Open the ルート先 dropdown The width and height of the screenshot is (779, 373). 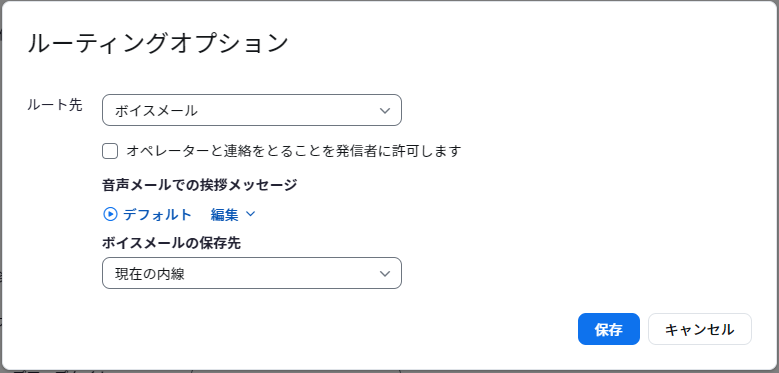coord(252,110)
